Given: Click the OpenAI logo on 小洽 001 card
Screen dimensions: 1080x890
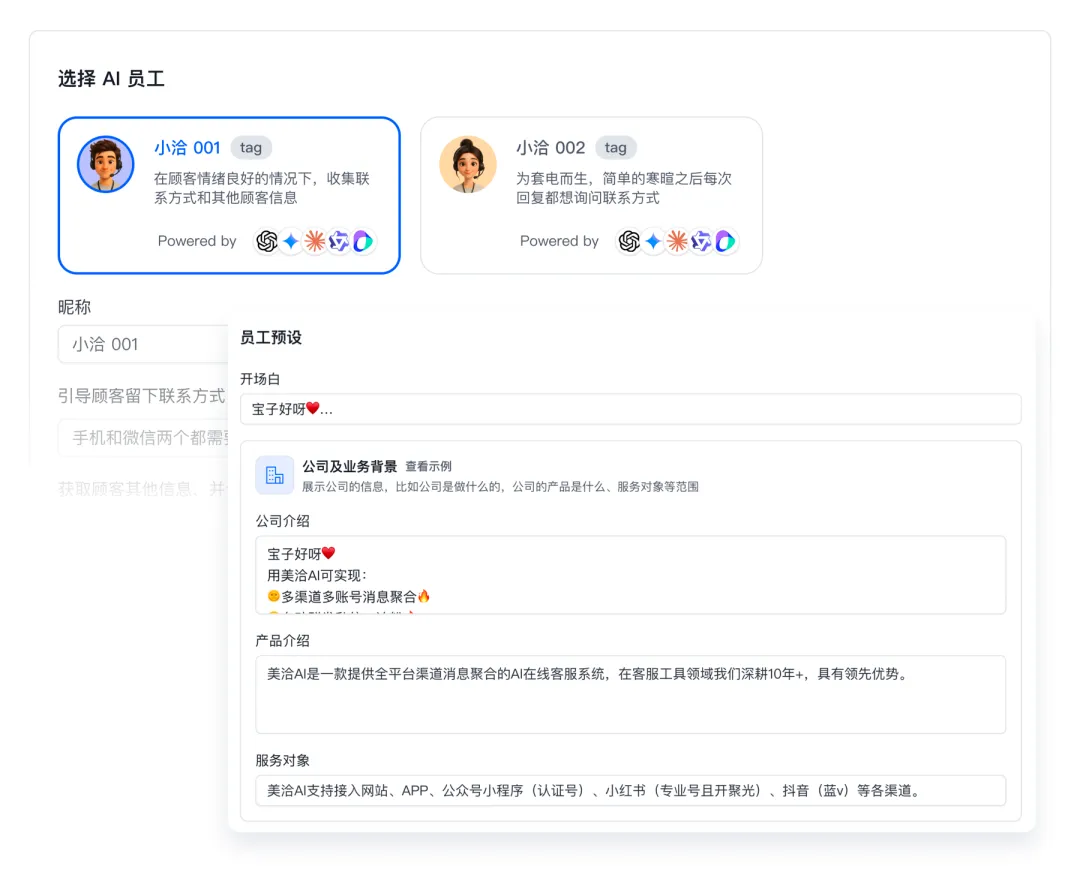Looking at the screenshot, I should coord(267,241).
